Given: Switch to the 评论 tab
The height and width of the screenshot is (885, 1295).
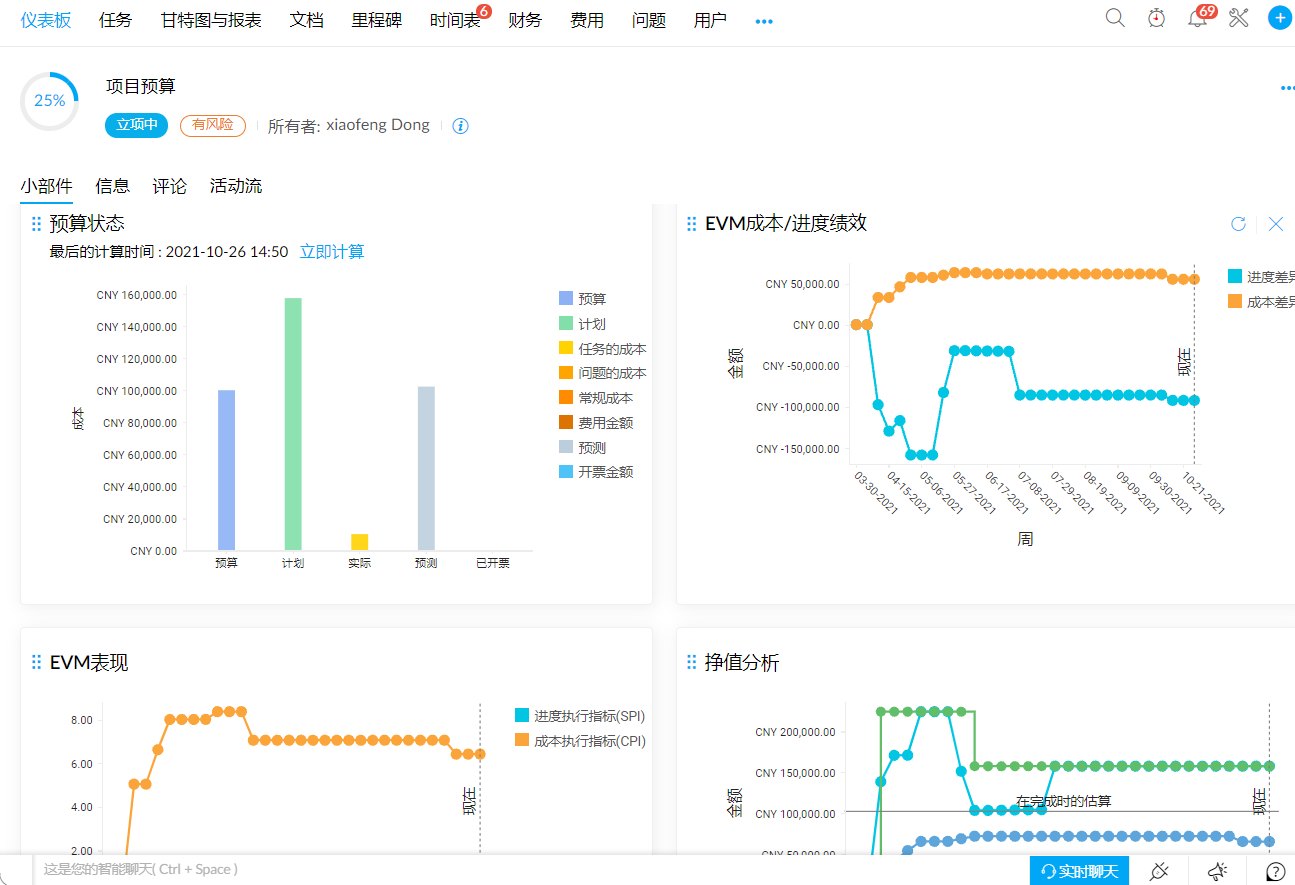Looking at the screenshot, I should [168, 185].
